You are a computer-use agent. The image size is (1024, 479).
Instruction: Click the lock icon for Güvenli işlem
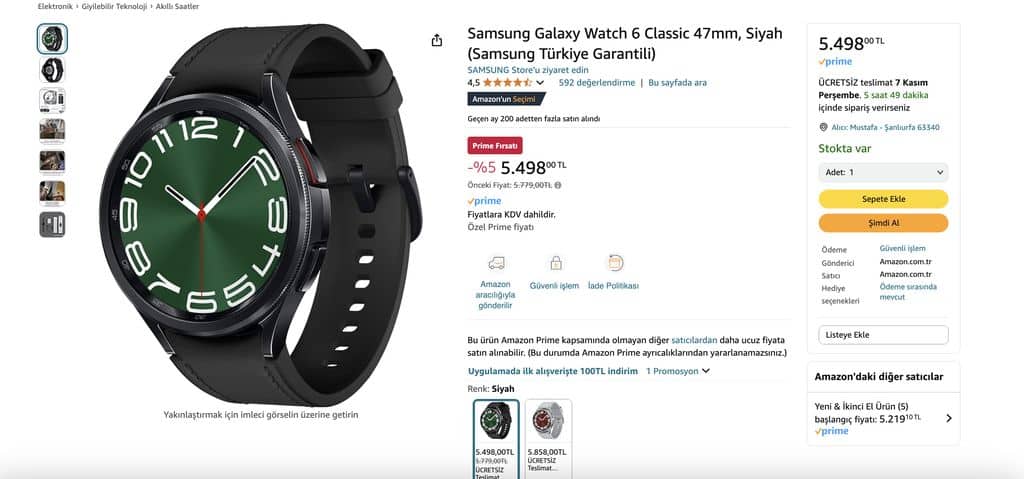click(x=556, y=263)
